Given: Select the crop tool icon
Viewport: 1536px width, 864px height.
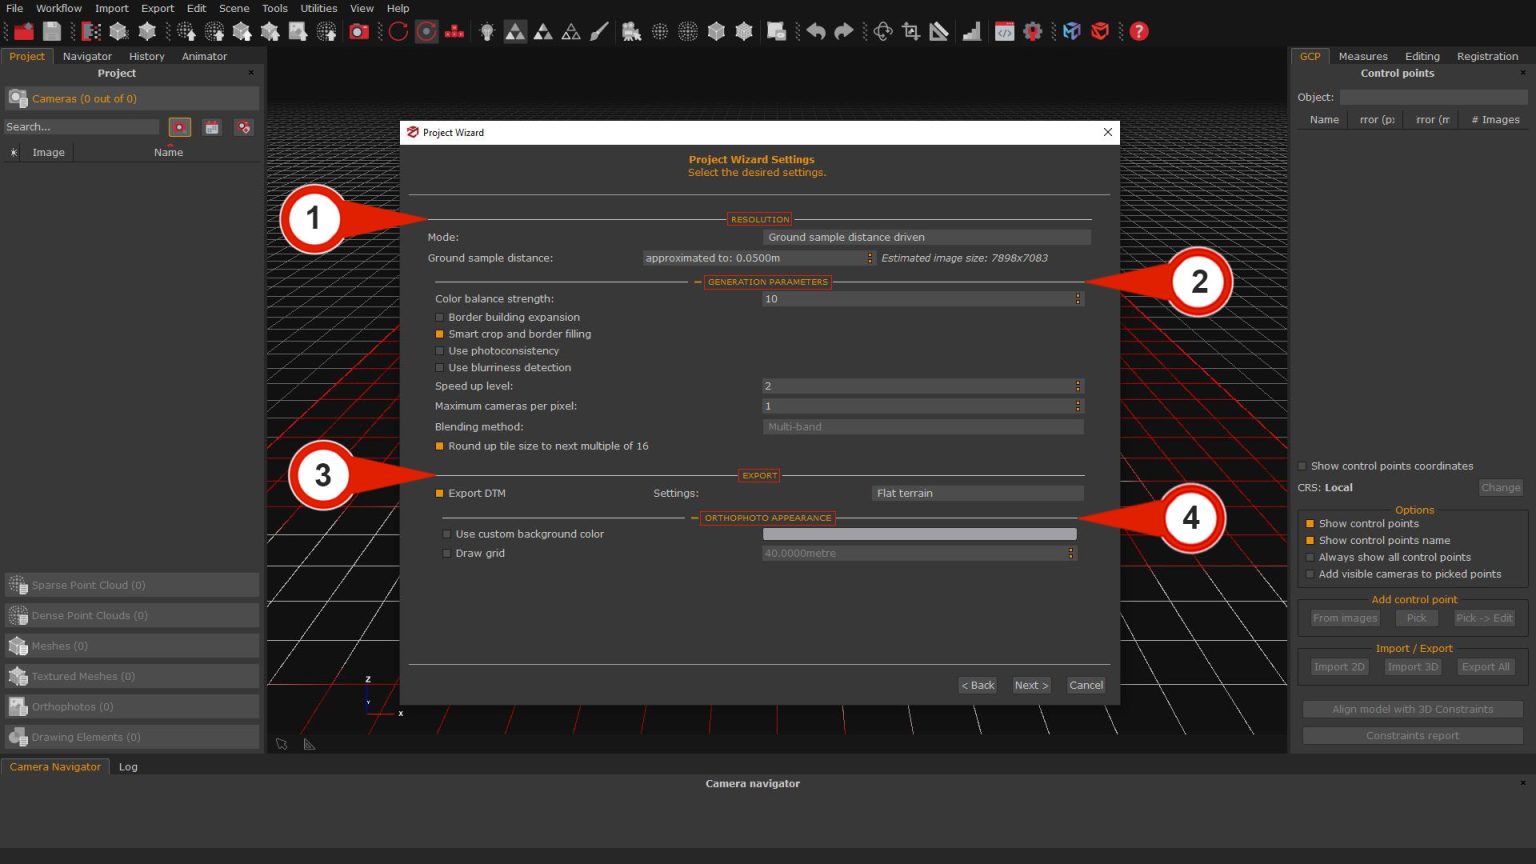Looking at the screenshot, I should (911, 31).
